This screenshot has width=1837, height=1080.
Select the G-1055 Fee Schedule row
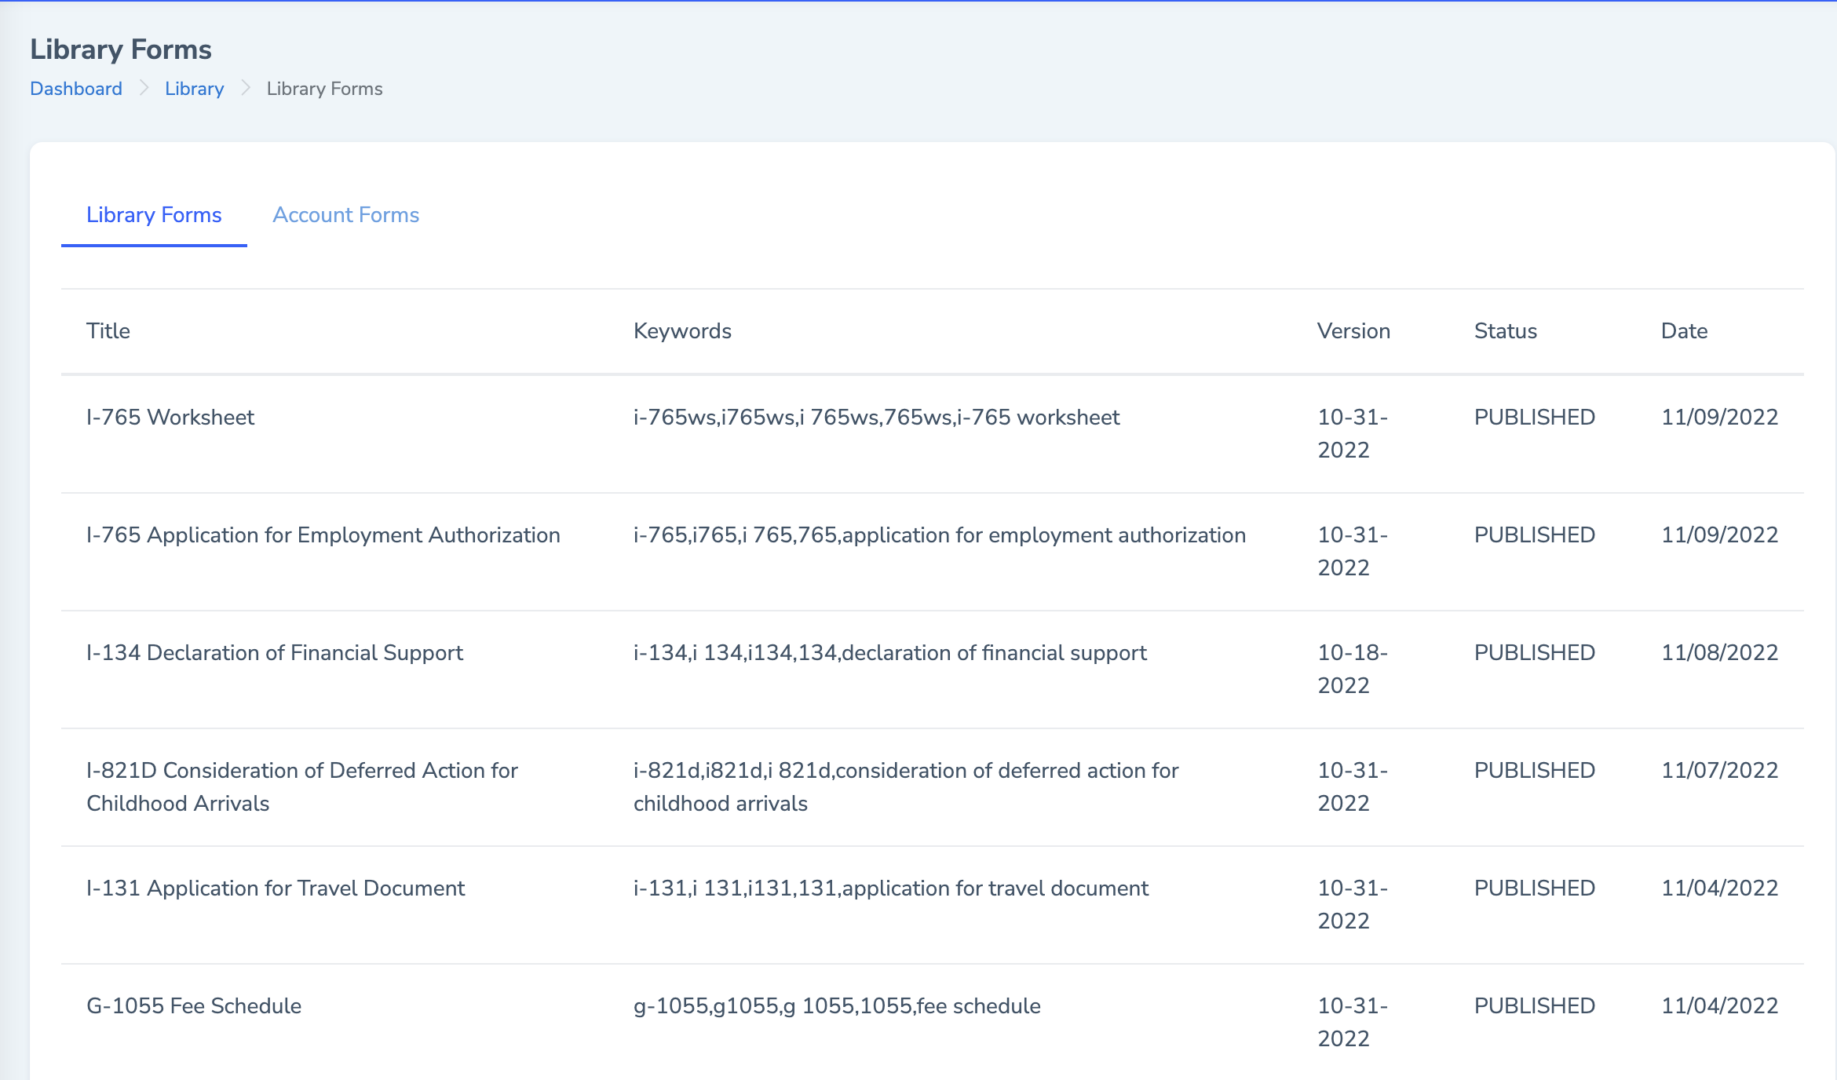[x=194, y=1006]
